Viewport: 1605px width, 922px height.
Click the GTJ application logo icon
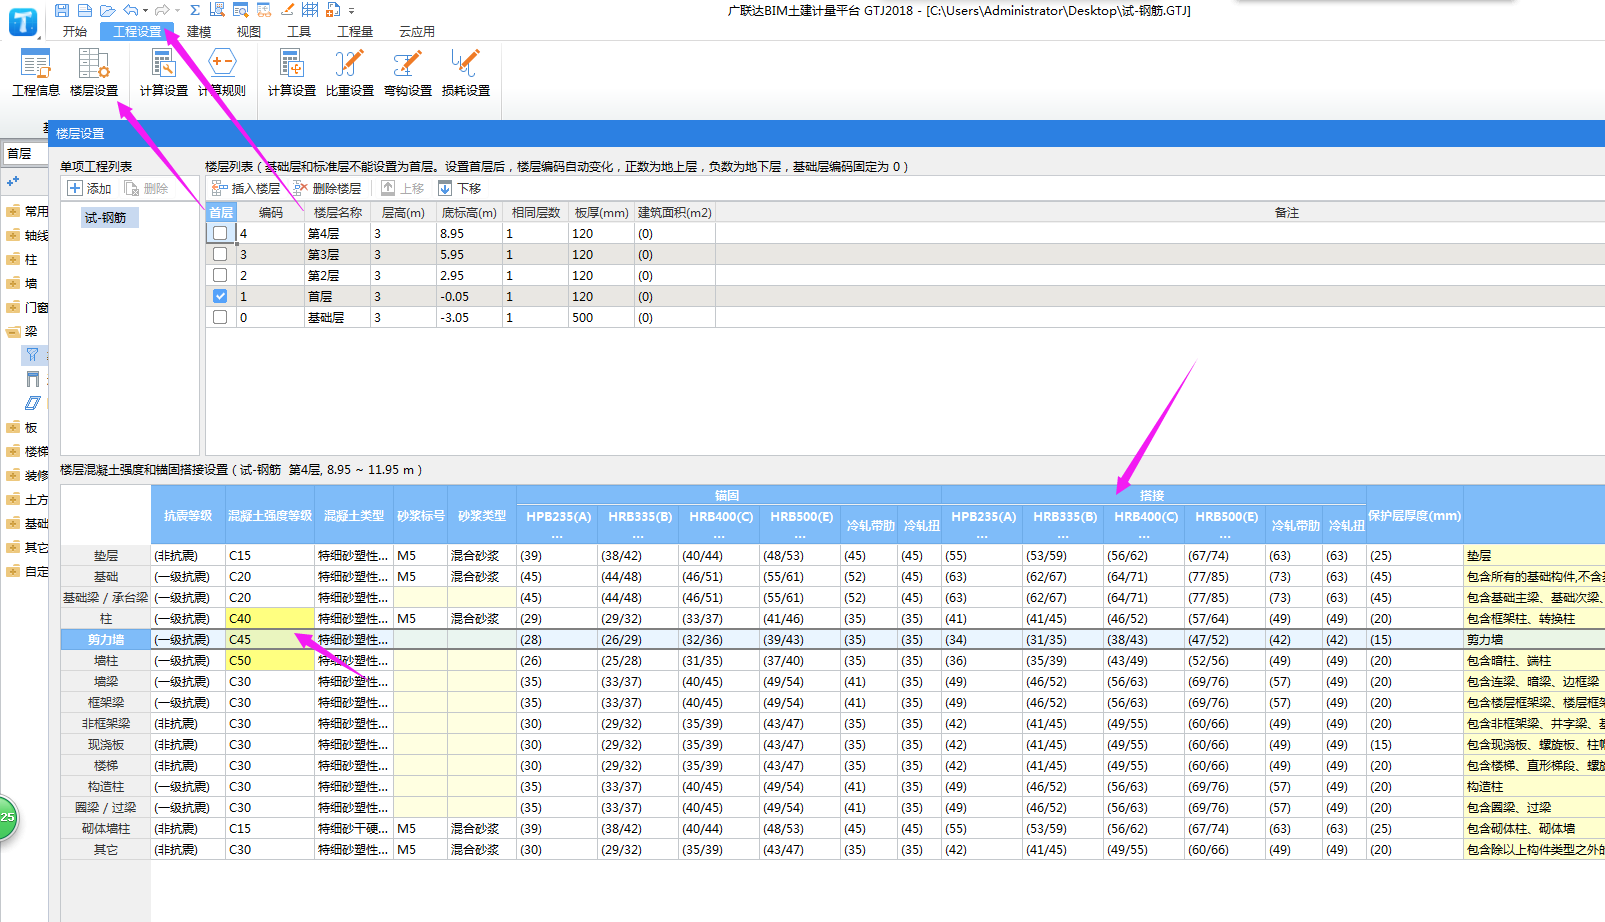[23, 22]
